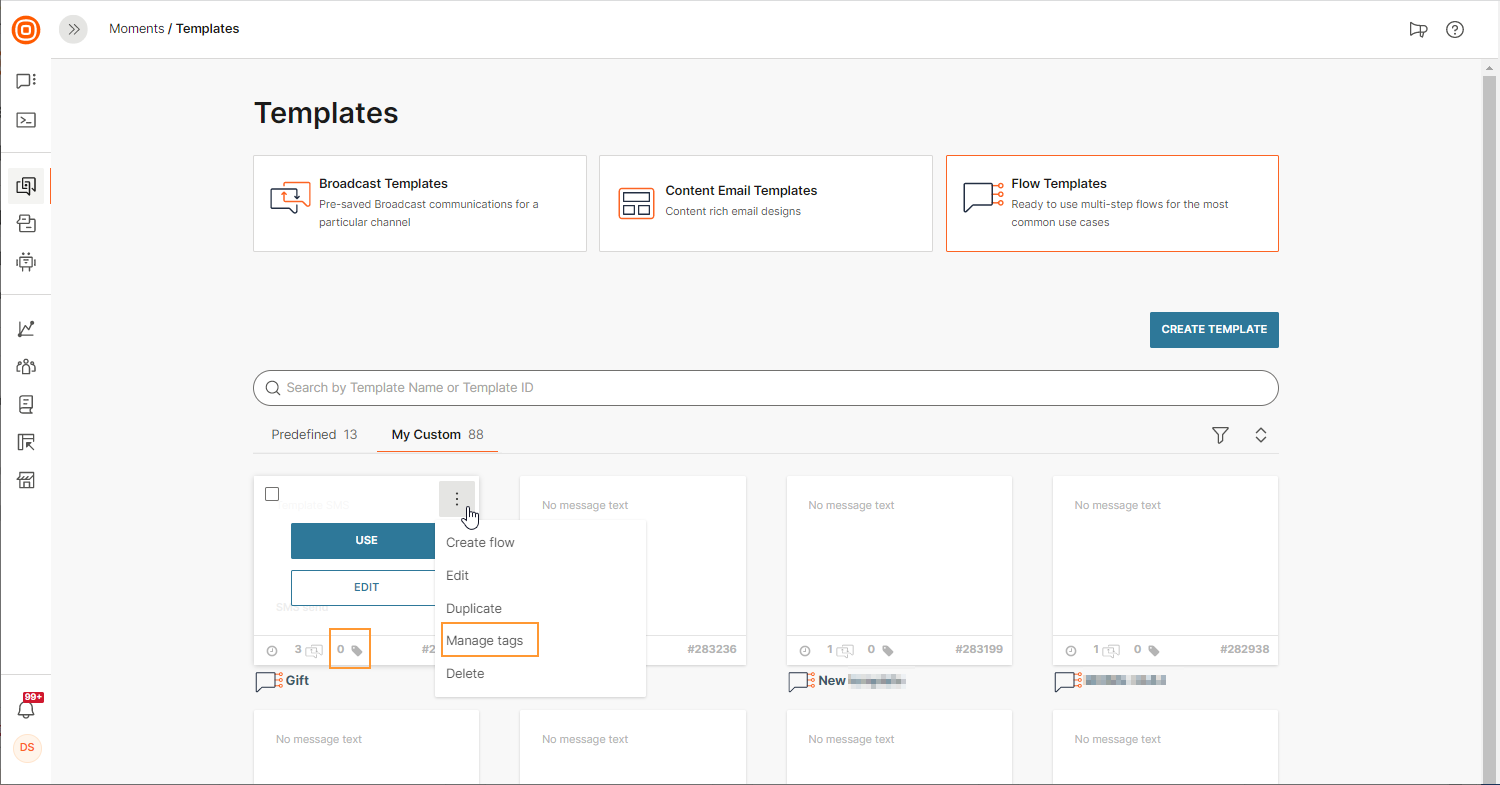Open the chatbot robot icon in sidebar
The height and width of the screenshot is (785, 1500).
[x=26, y=262]
